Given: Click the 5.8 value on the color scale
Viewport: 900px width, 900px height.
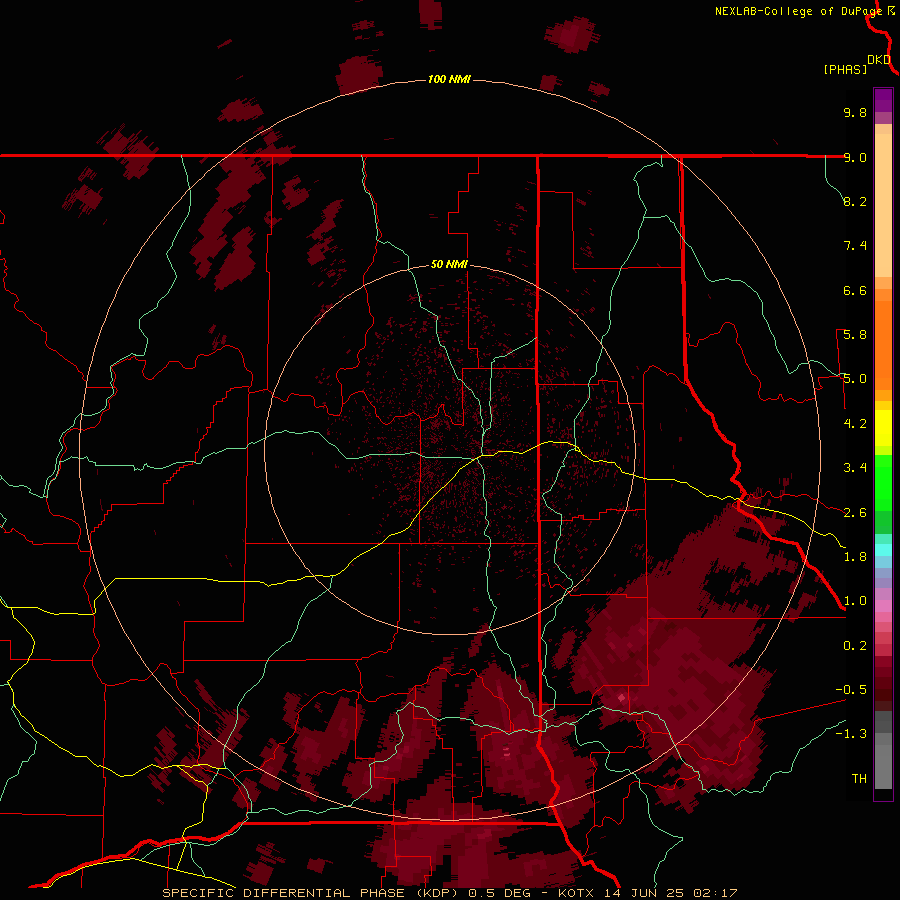Looking at the screenshot, I should pyautogui.click(x=855, y=335).
